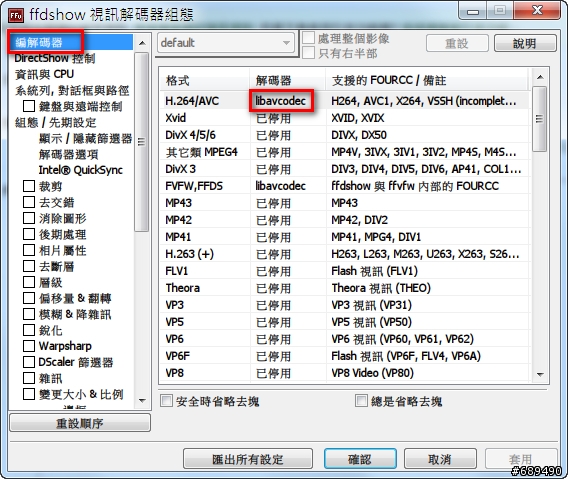Open the default preset dropdown
The height and width of the screenshot is (479, 568).
click(x=226, y=43)
